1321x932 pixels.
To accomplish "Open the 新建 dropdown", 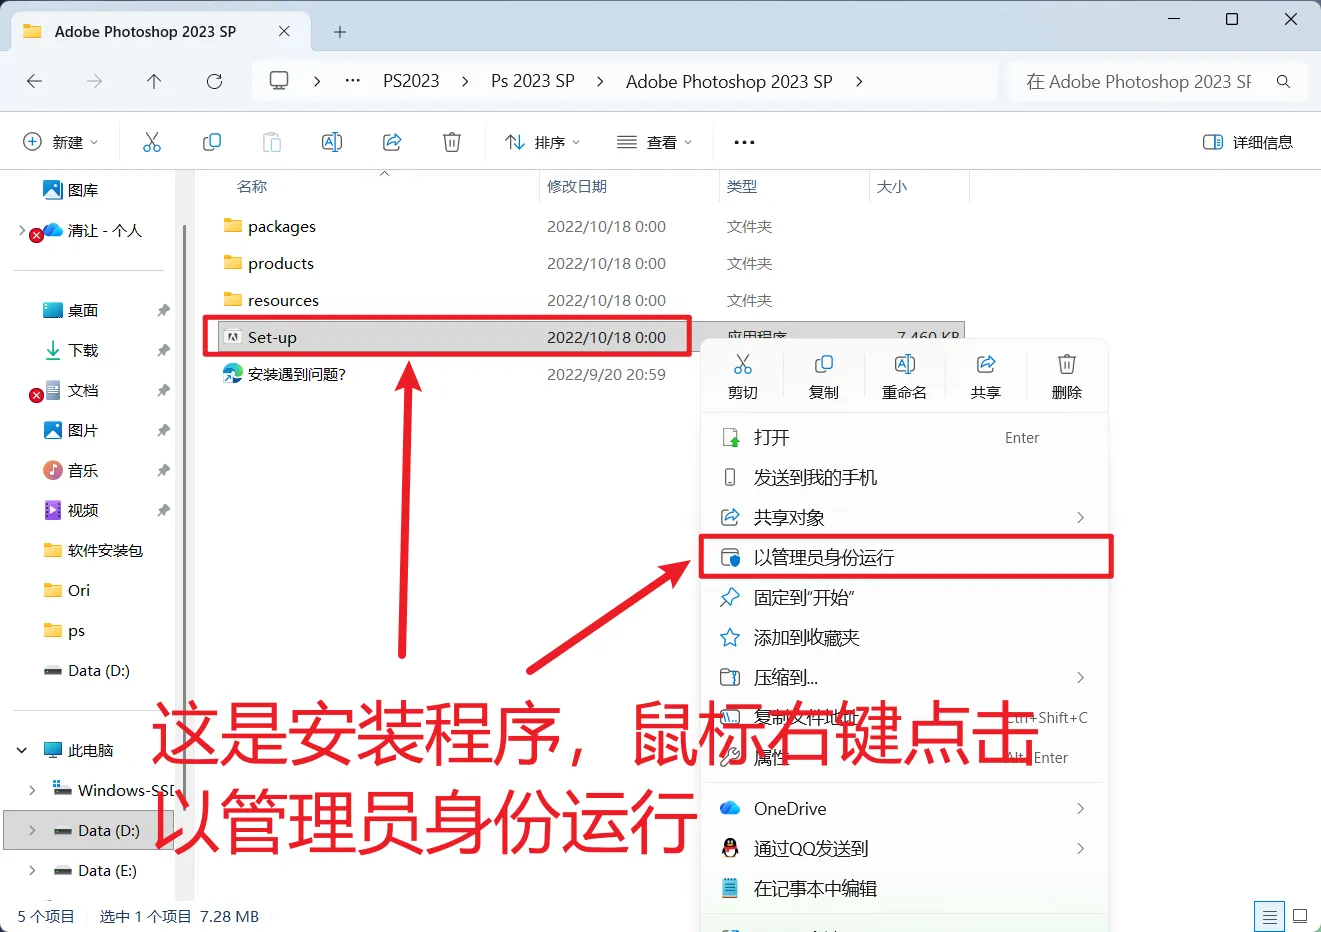I will coord(61,142).
